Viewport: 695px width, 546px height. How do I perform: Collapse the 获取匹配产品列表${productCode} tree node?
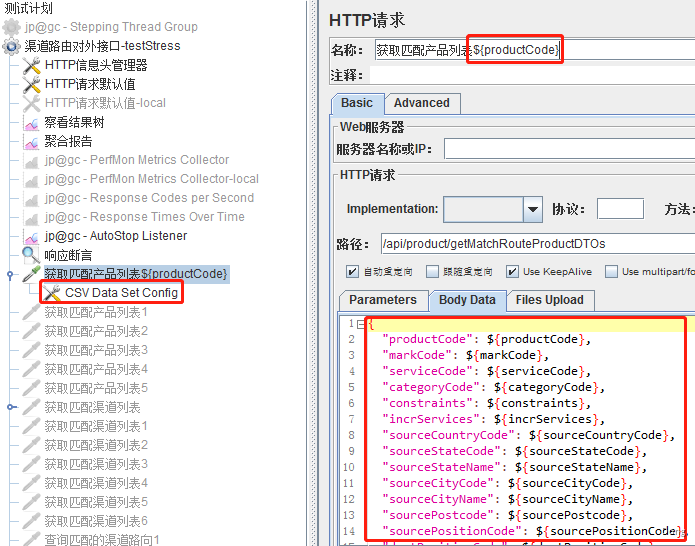pos(11,274)
